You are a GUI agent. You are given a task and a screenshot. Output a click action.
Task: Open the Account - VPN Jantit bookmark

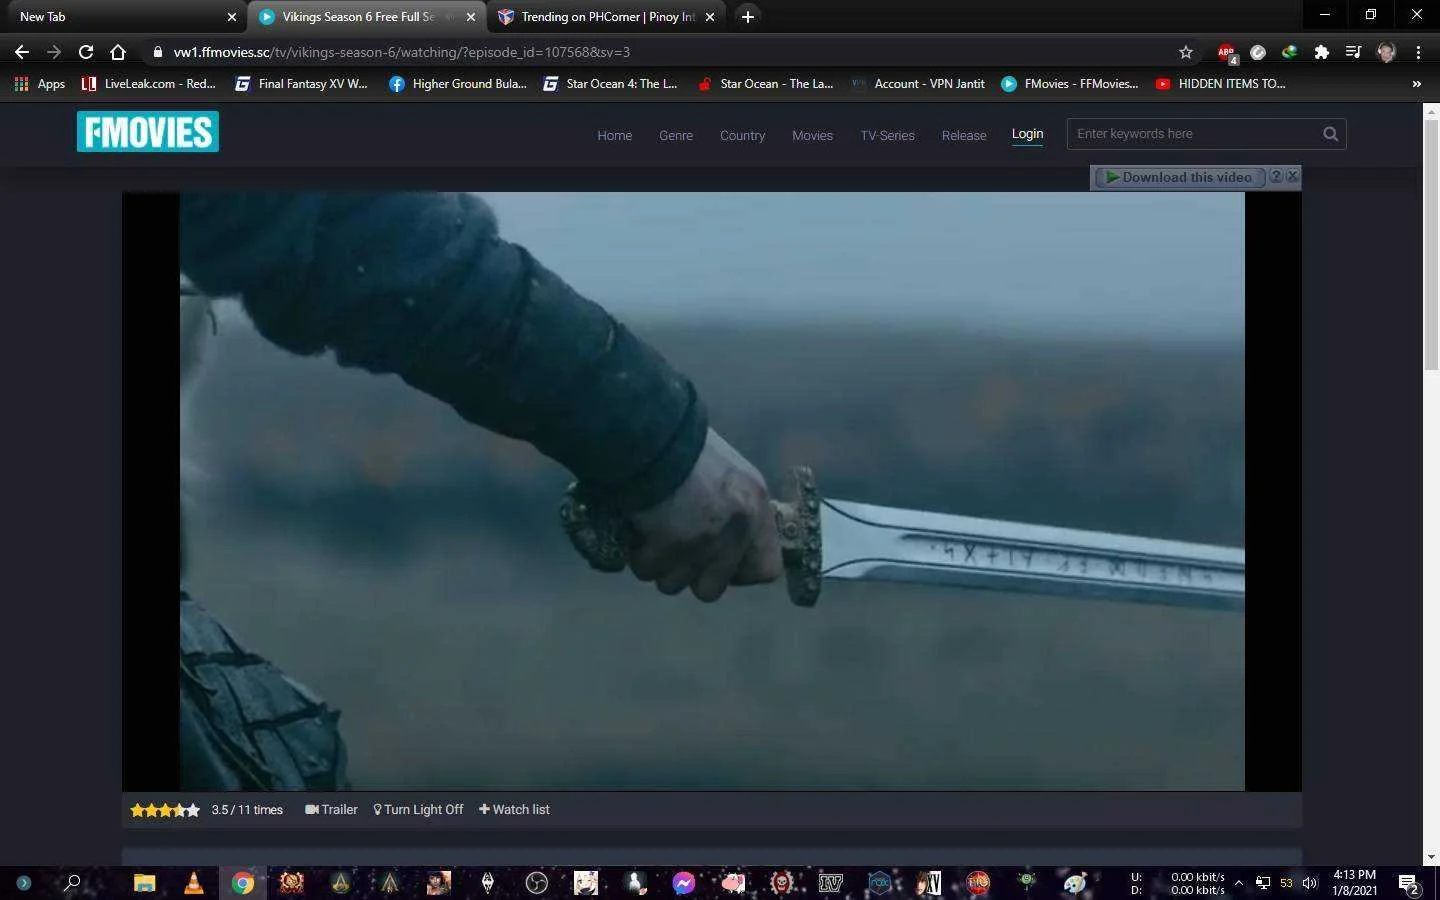click(x=918, y=84)
